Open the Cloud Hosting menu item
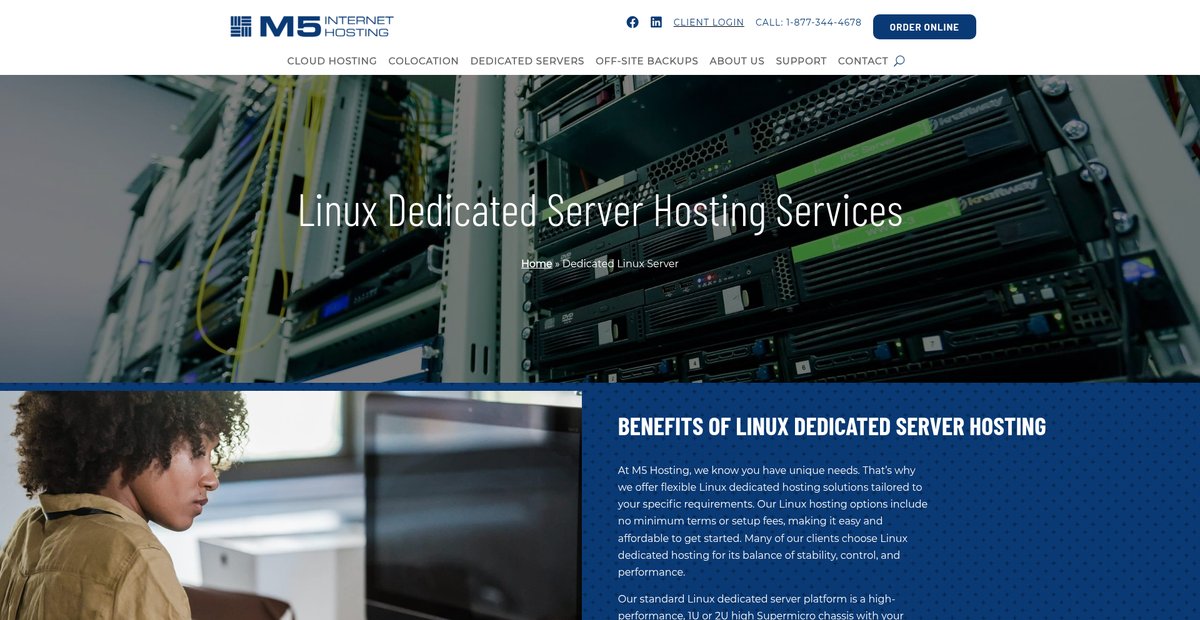Viewport: 1200px width, 620px height. point(332,61)
